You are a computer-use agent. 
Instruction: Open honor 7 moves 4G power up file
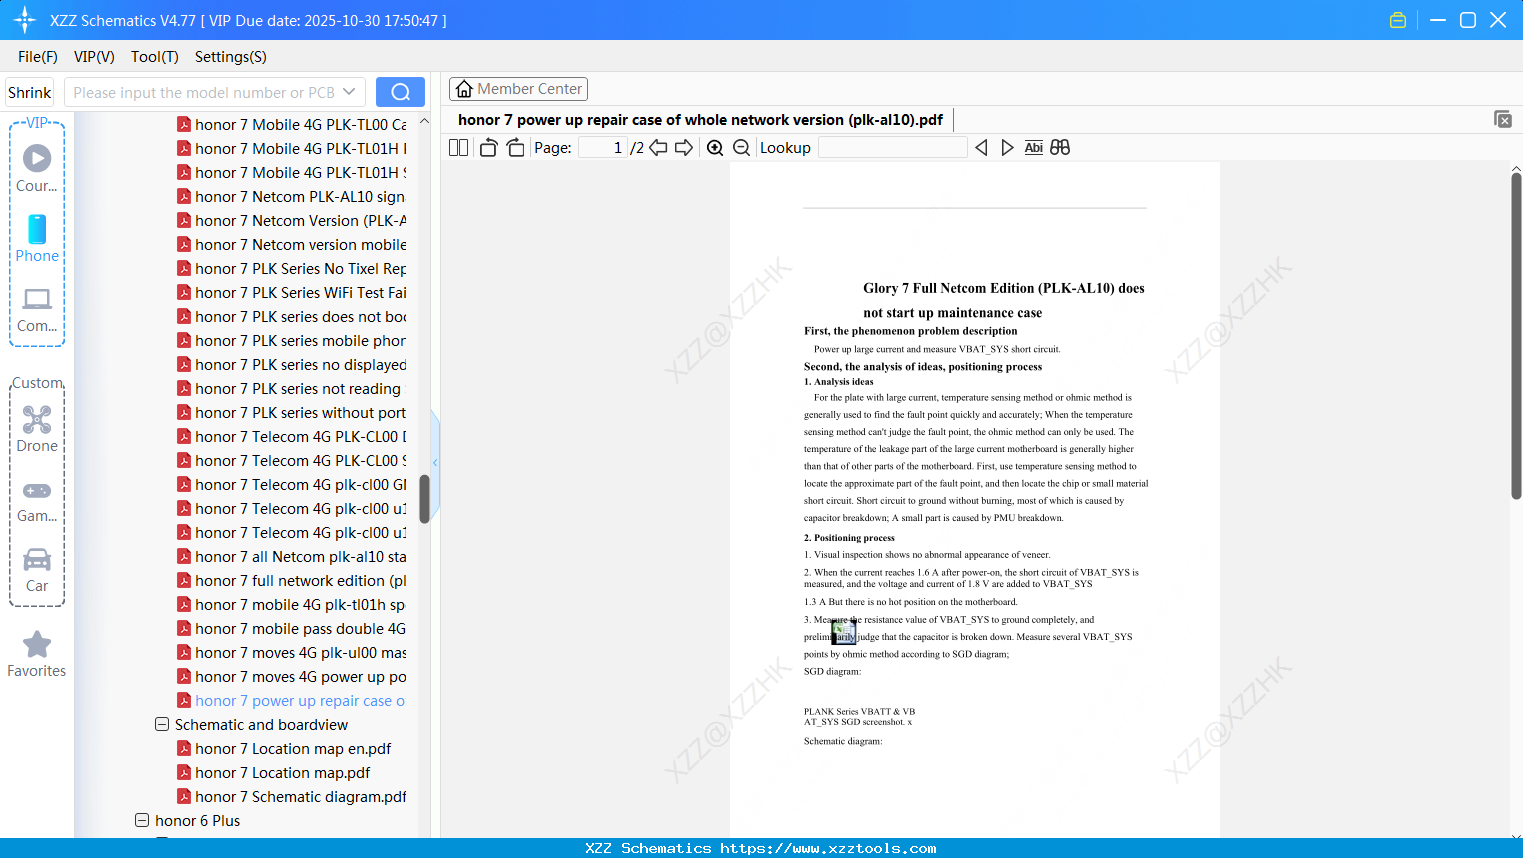point(291,676)
